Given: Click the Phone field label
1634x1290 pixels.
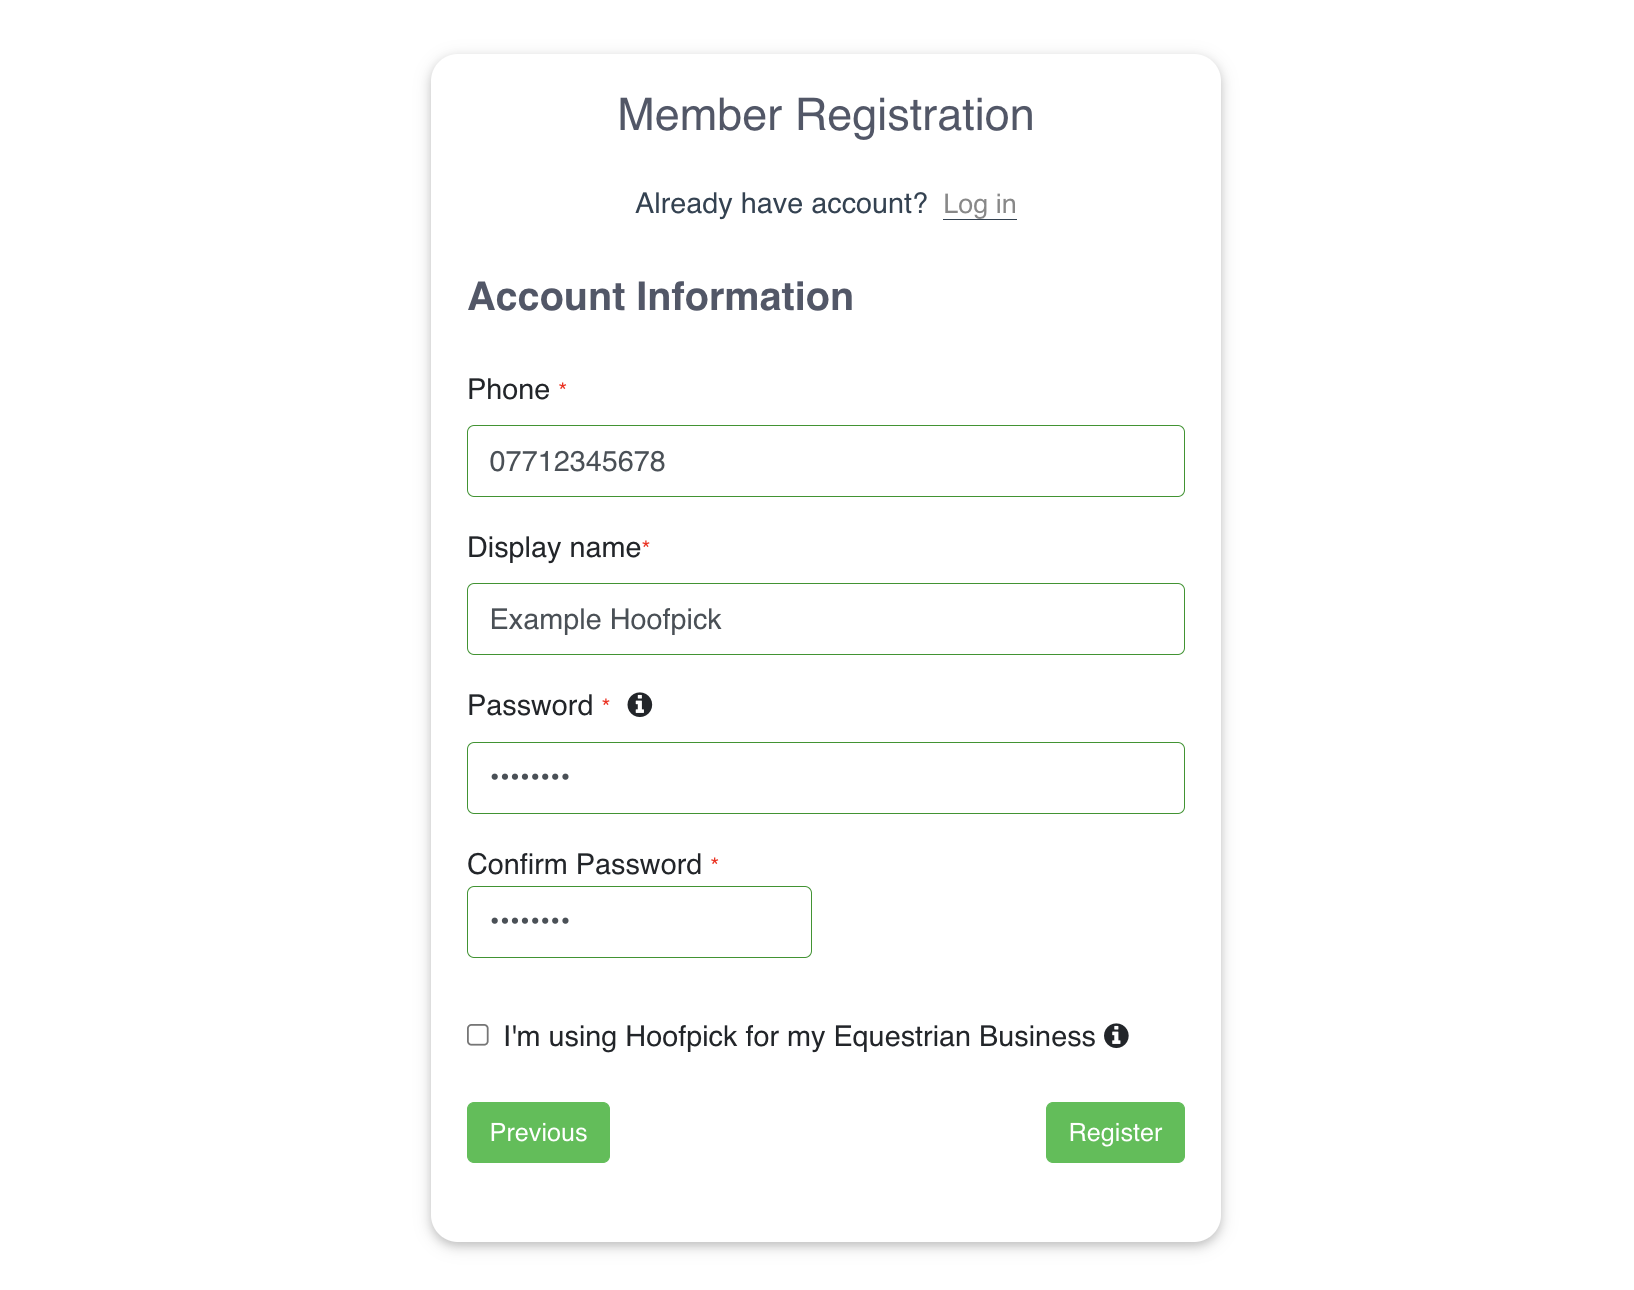Looking at the screenshot, I should pyautogui.click(x=509, y=389).
